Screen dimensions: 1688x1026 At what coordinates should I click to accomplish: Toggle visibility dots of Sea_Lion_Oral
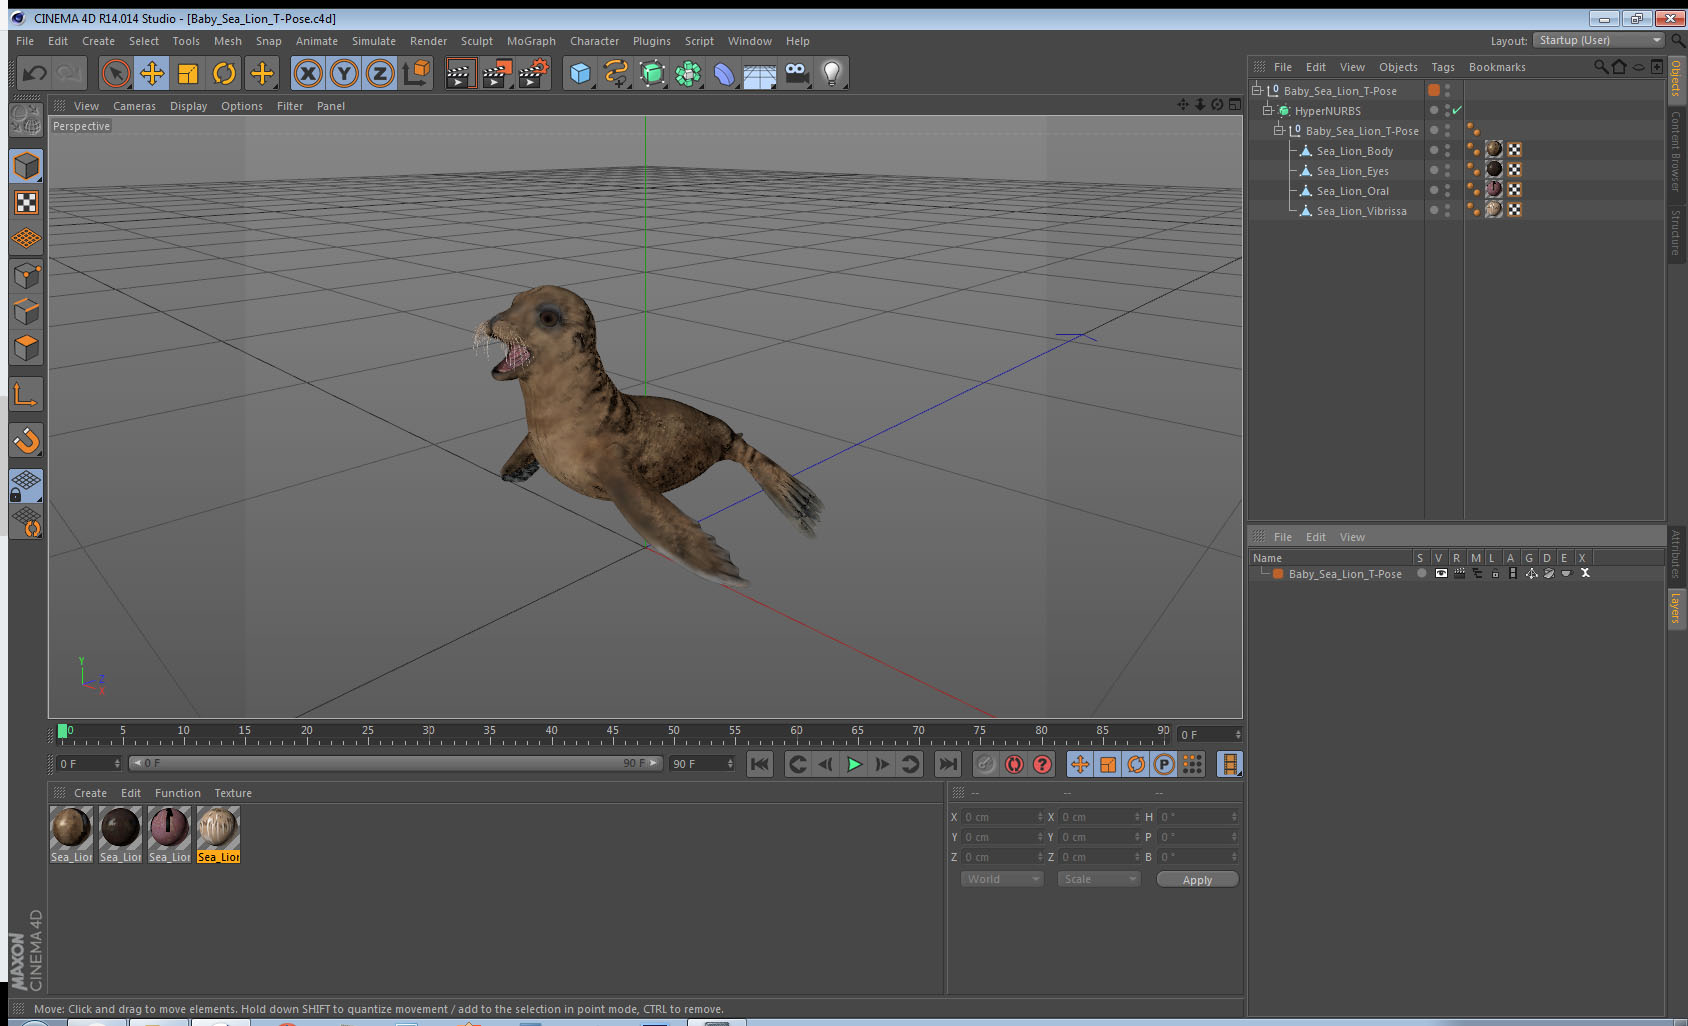tap(1447, 190)
